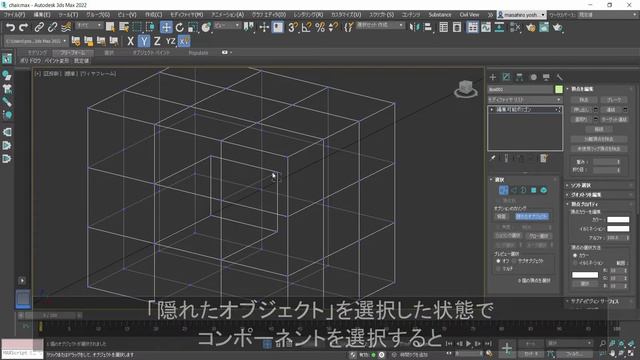Screen dimensions: 640x360
Task: Click the highlighted cull Occluded button
Action: (x=532, y=216)
